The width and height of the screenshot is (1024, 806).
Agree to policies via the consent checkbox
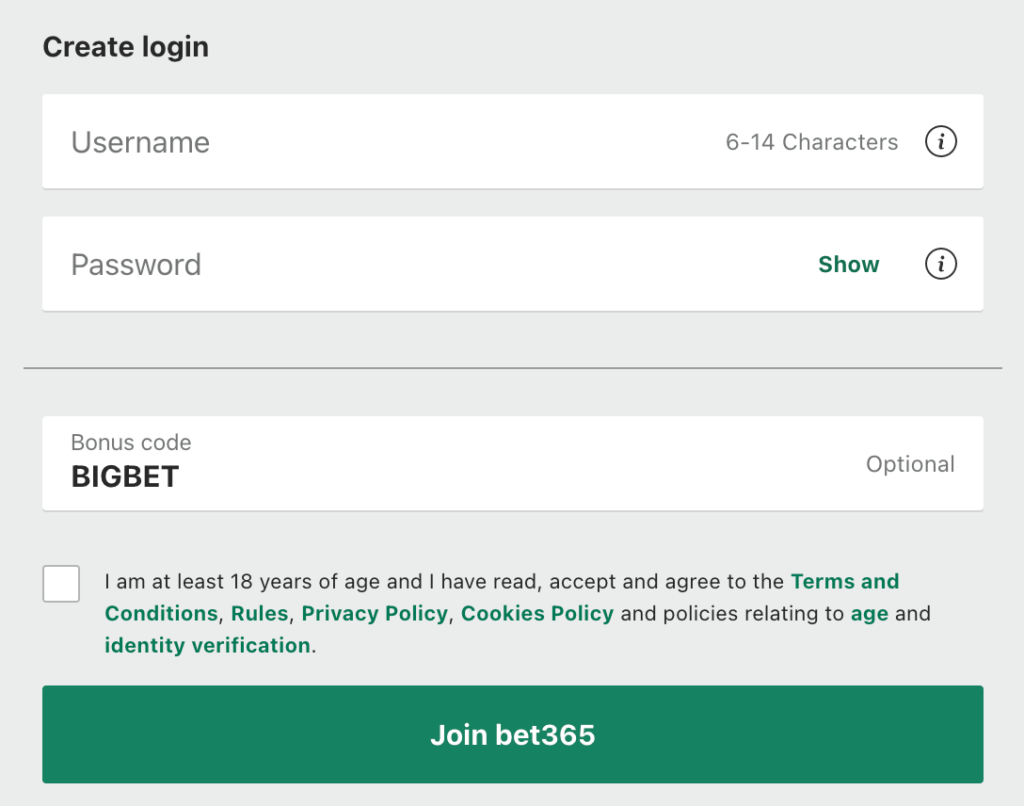point(61,583)
